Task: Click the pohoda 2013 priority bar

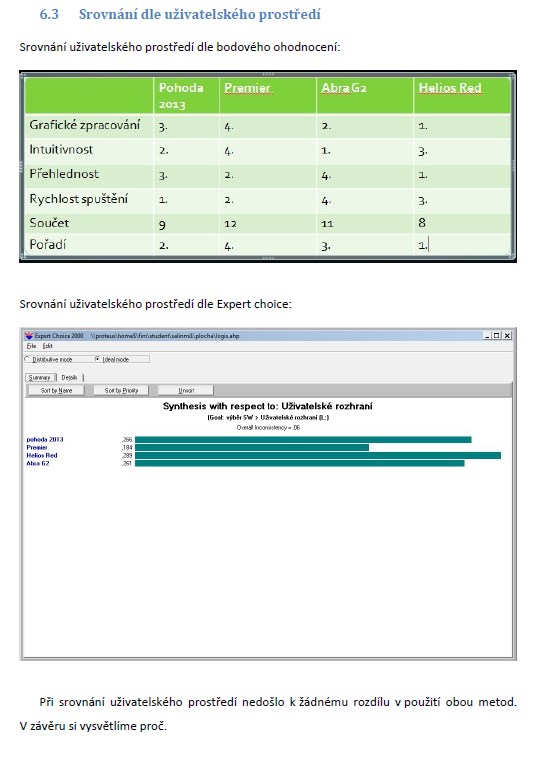Action: [x=303, y=440]
